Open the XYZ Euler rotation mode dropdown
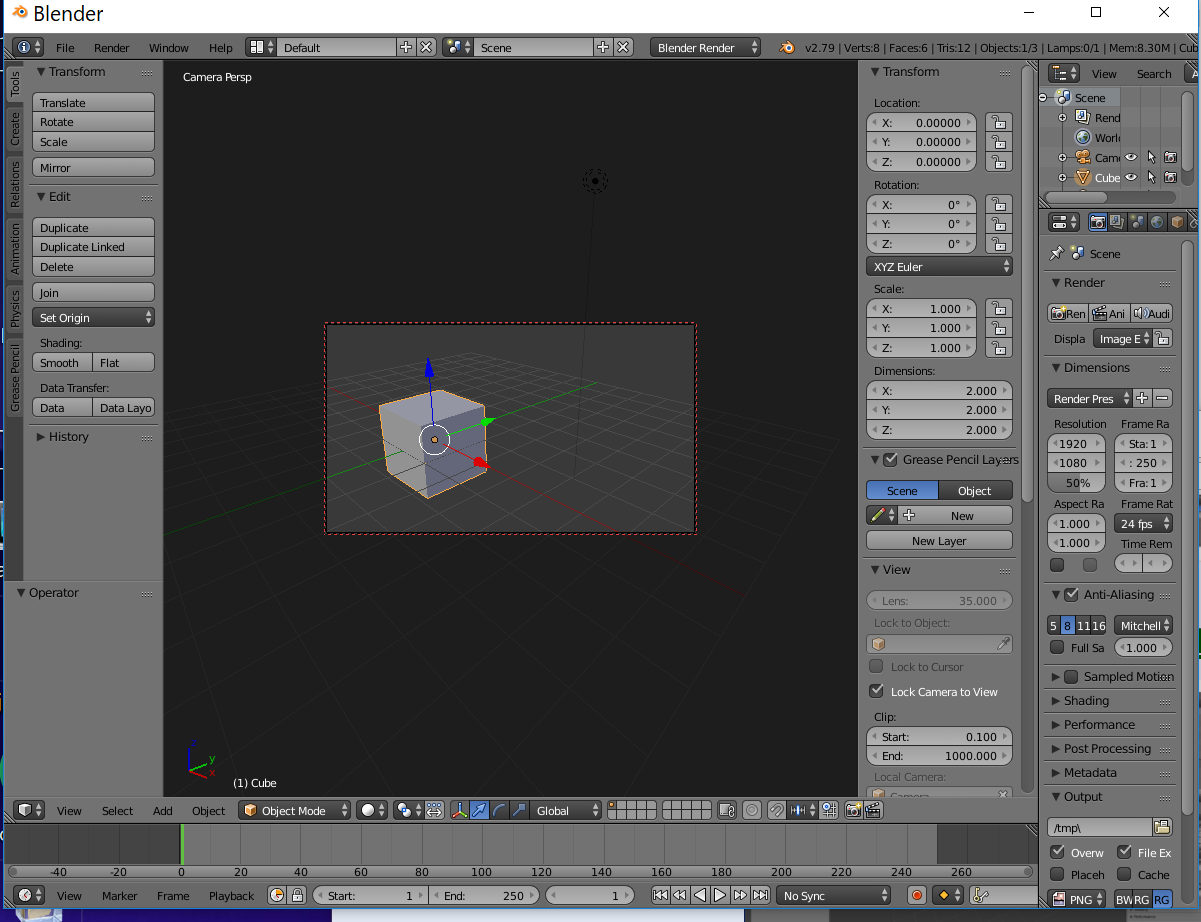1201x922 pixels. pos(939,267)
